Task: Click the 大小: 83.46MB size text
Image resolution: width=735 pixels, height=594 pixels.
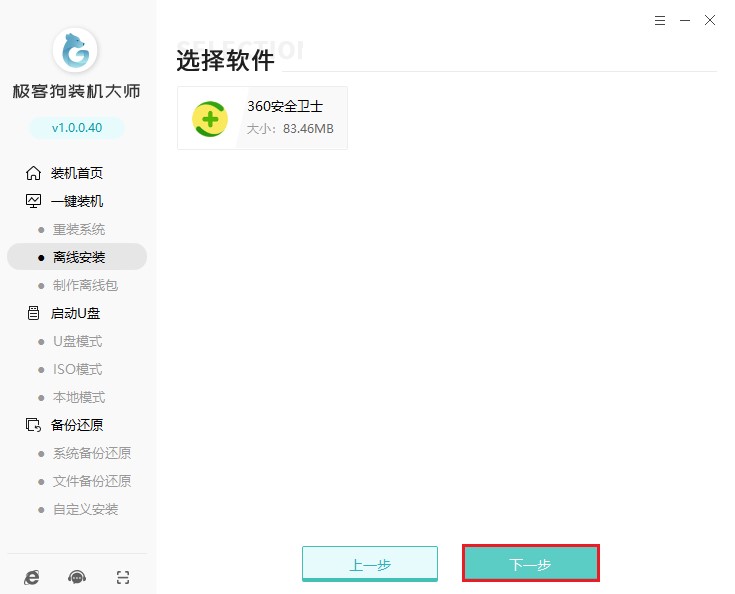Action: click(x=290, y=128)
